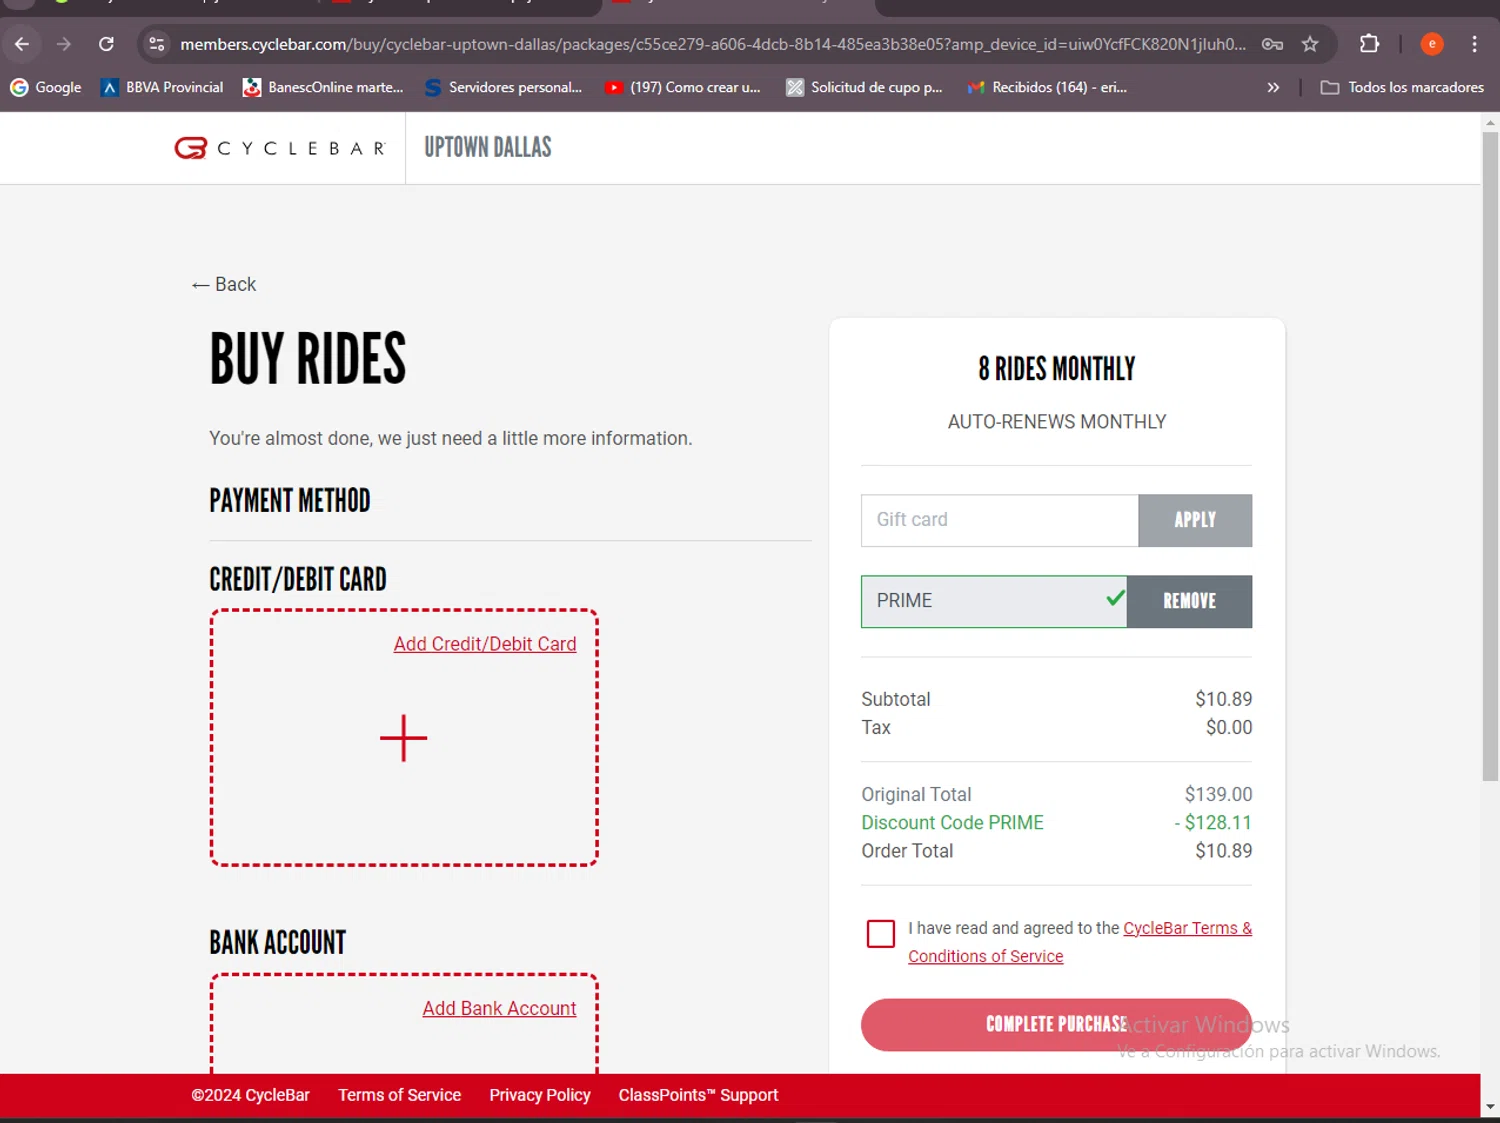Reload the page with the refresh icon

pos(106,44)
